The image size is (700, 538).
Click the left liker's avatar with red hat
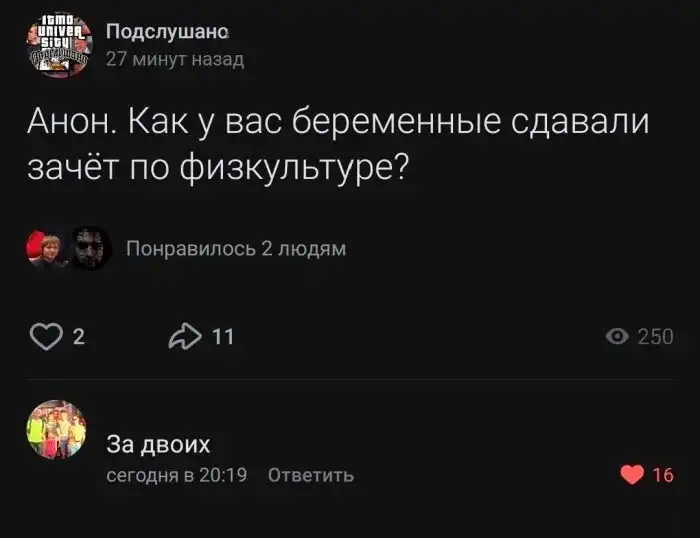pyautogui.click(x=47, y=249)
